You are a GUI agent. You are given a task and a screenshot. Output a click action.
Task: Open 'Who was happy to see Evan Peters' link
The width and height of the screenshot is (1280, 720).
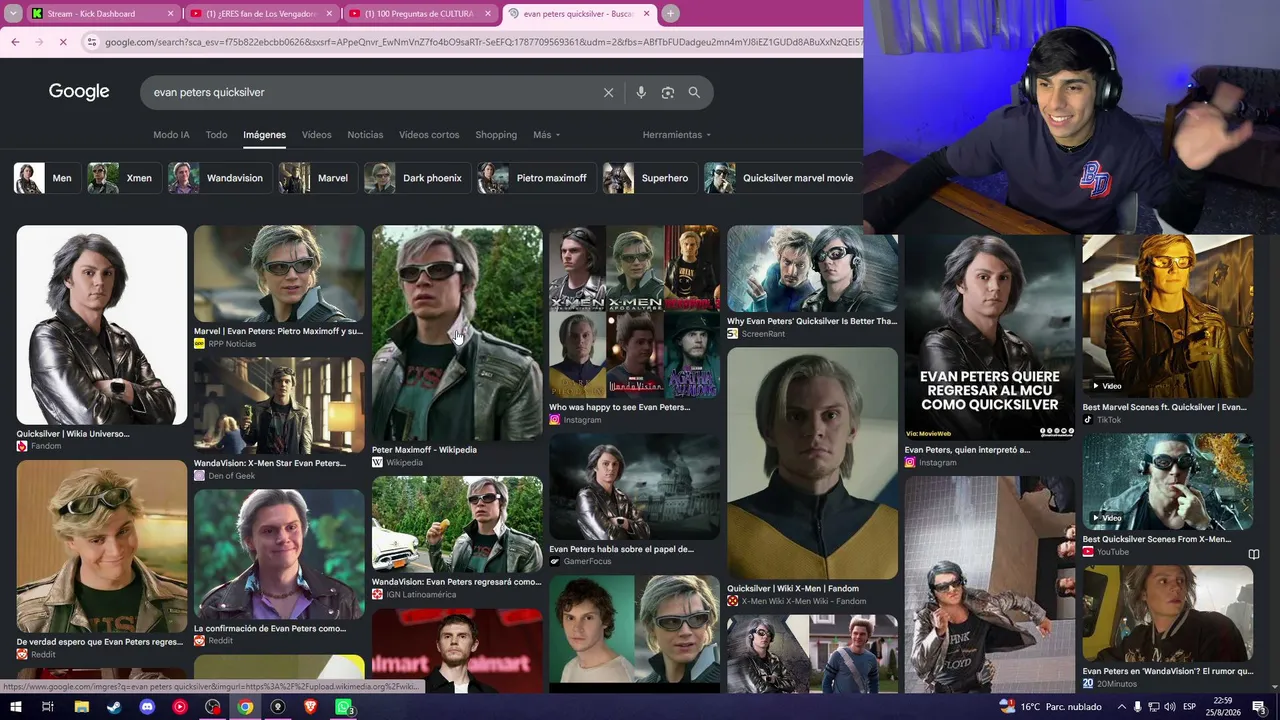tap(619, 407)
